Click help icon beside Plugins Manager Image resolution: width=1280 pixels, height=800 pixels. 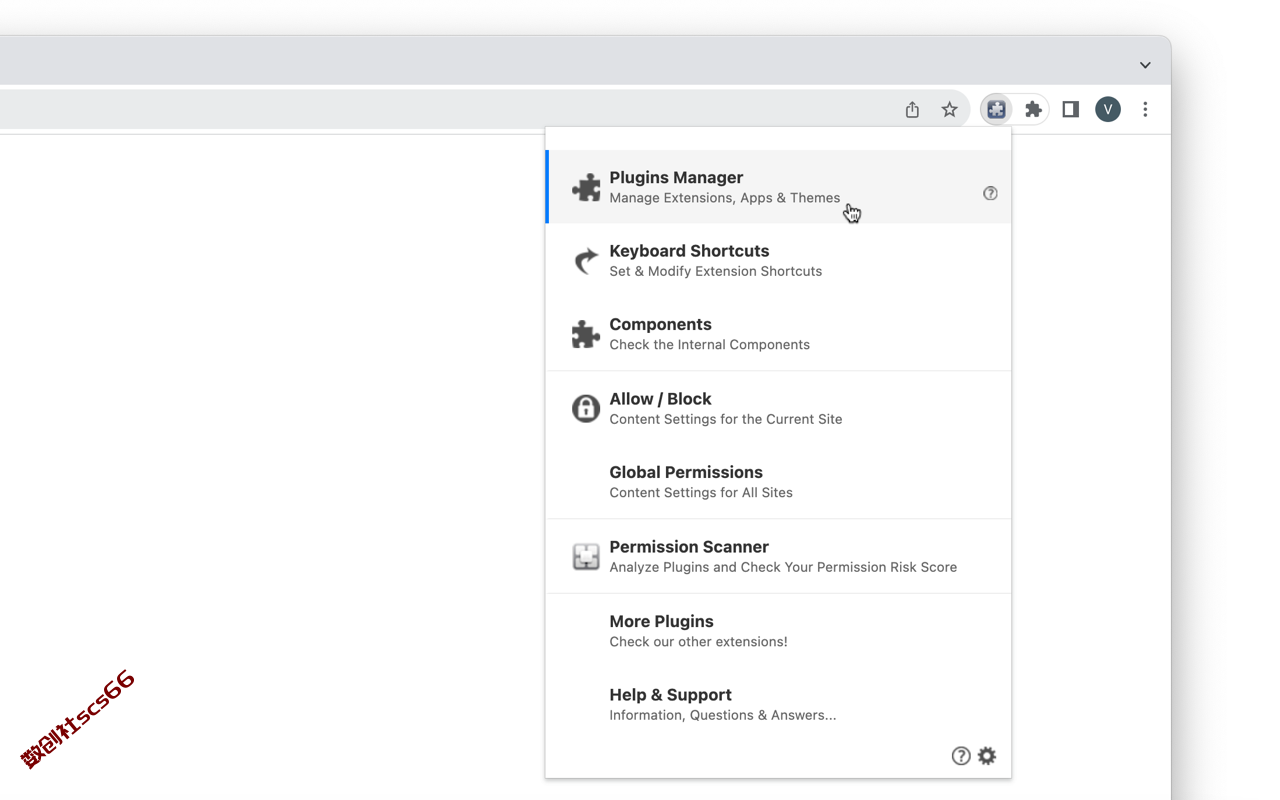click(990, 193)
